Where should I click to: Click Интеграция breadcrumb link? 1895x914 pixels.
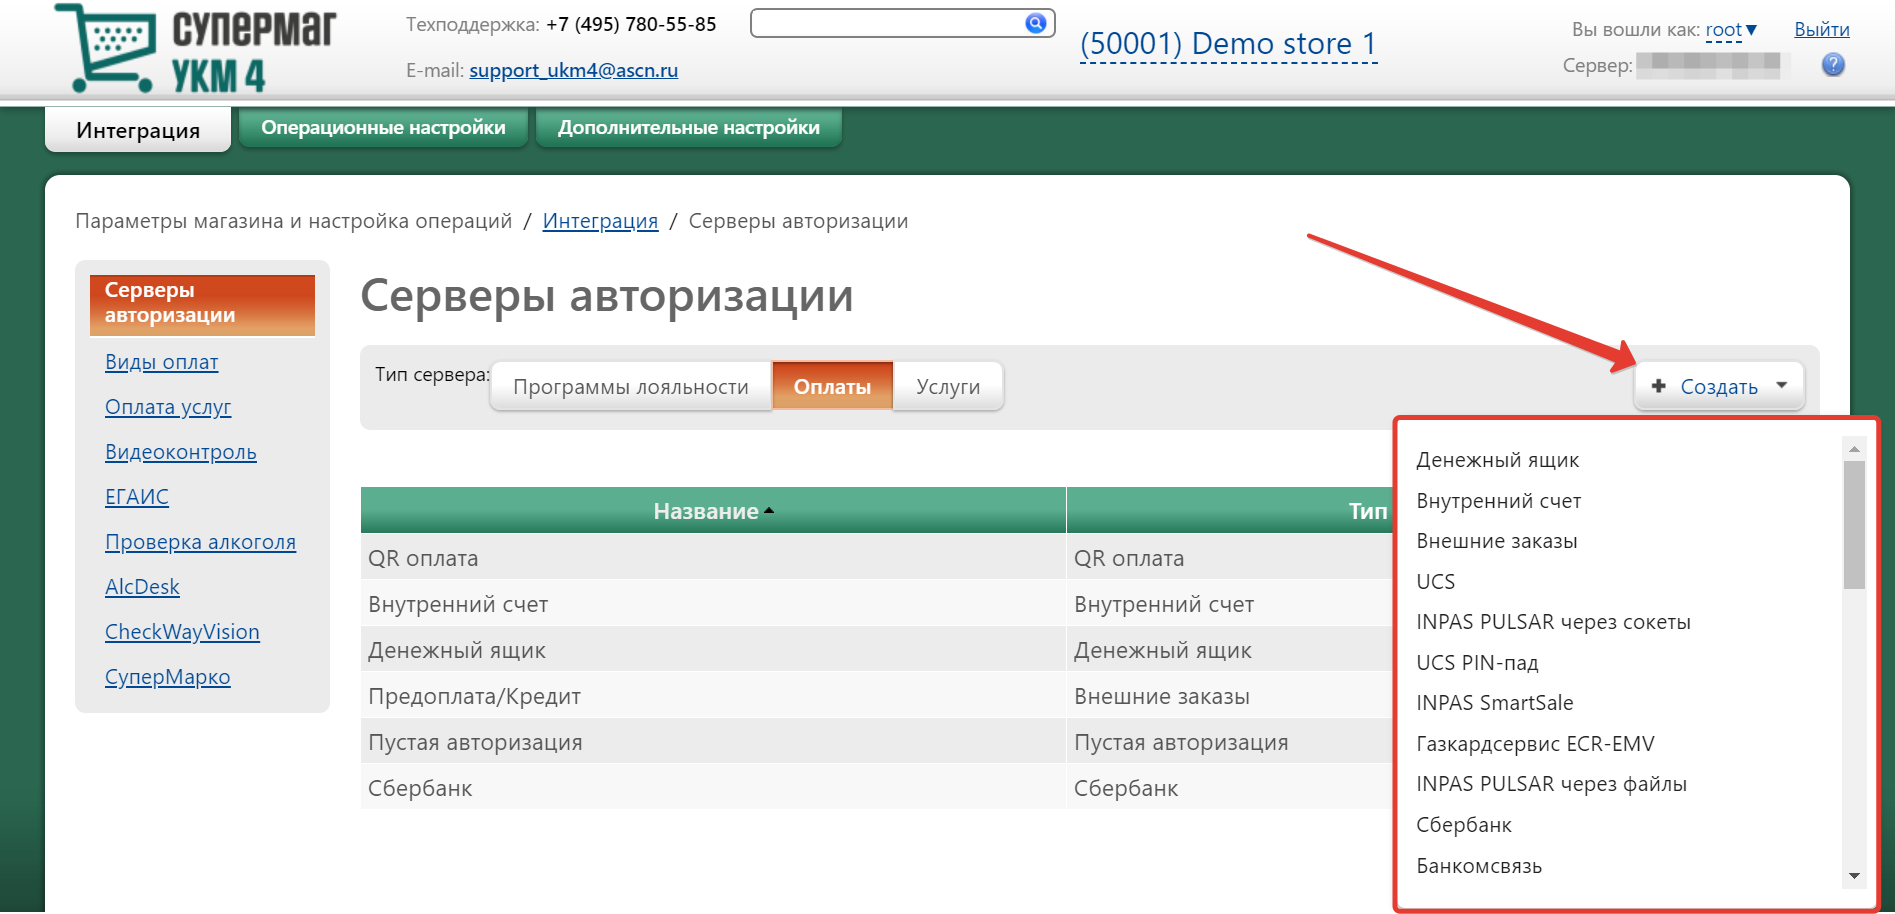[600, 221]
